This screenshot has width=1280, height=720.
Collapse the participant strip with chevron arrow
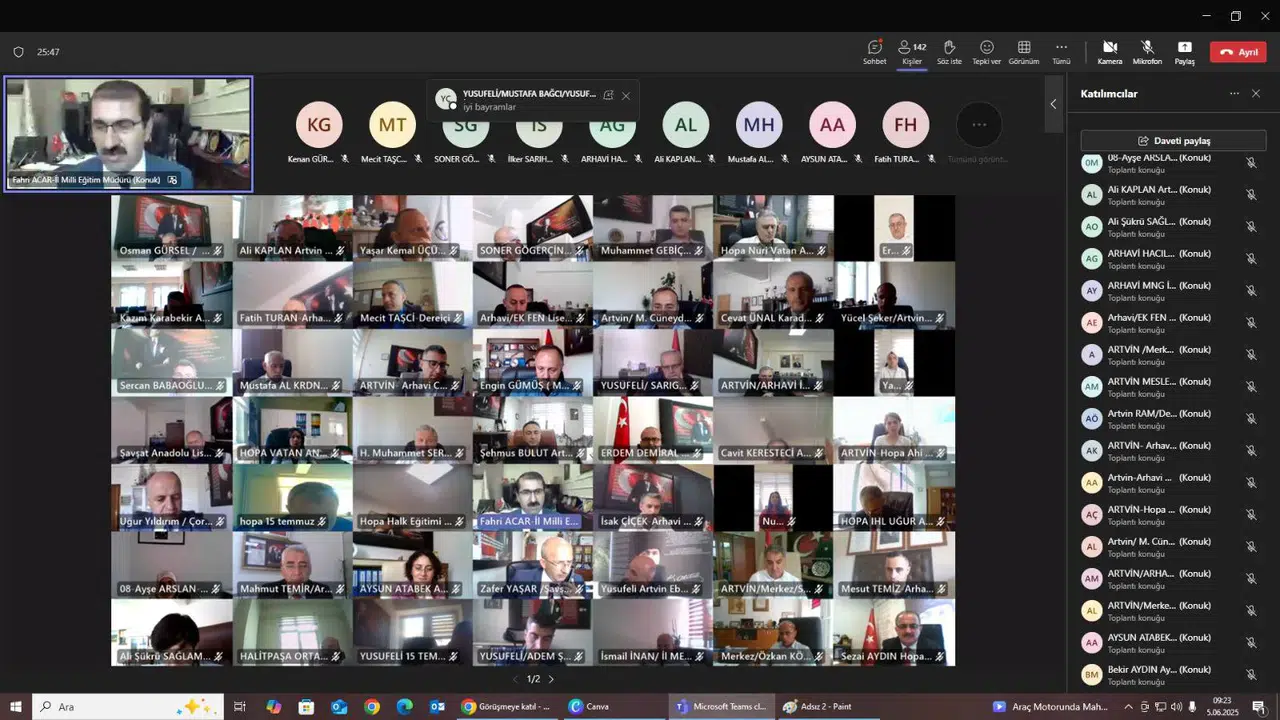click(x=1052, y=104)
